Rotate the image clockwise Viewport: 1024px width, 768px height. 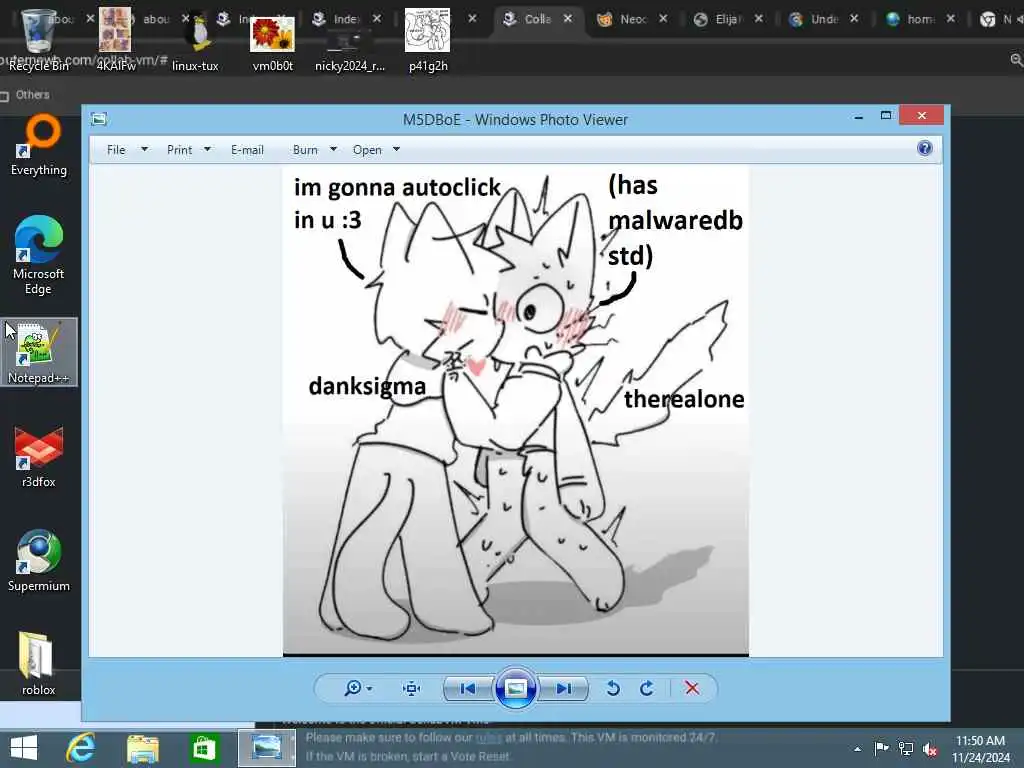click(x=647, y=688)
